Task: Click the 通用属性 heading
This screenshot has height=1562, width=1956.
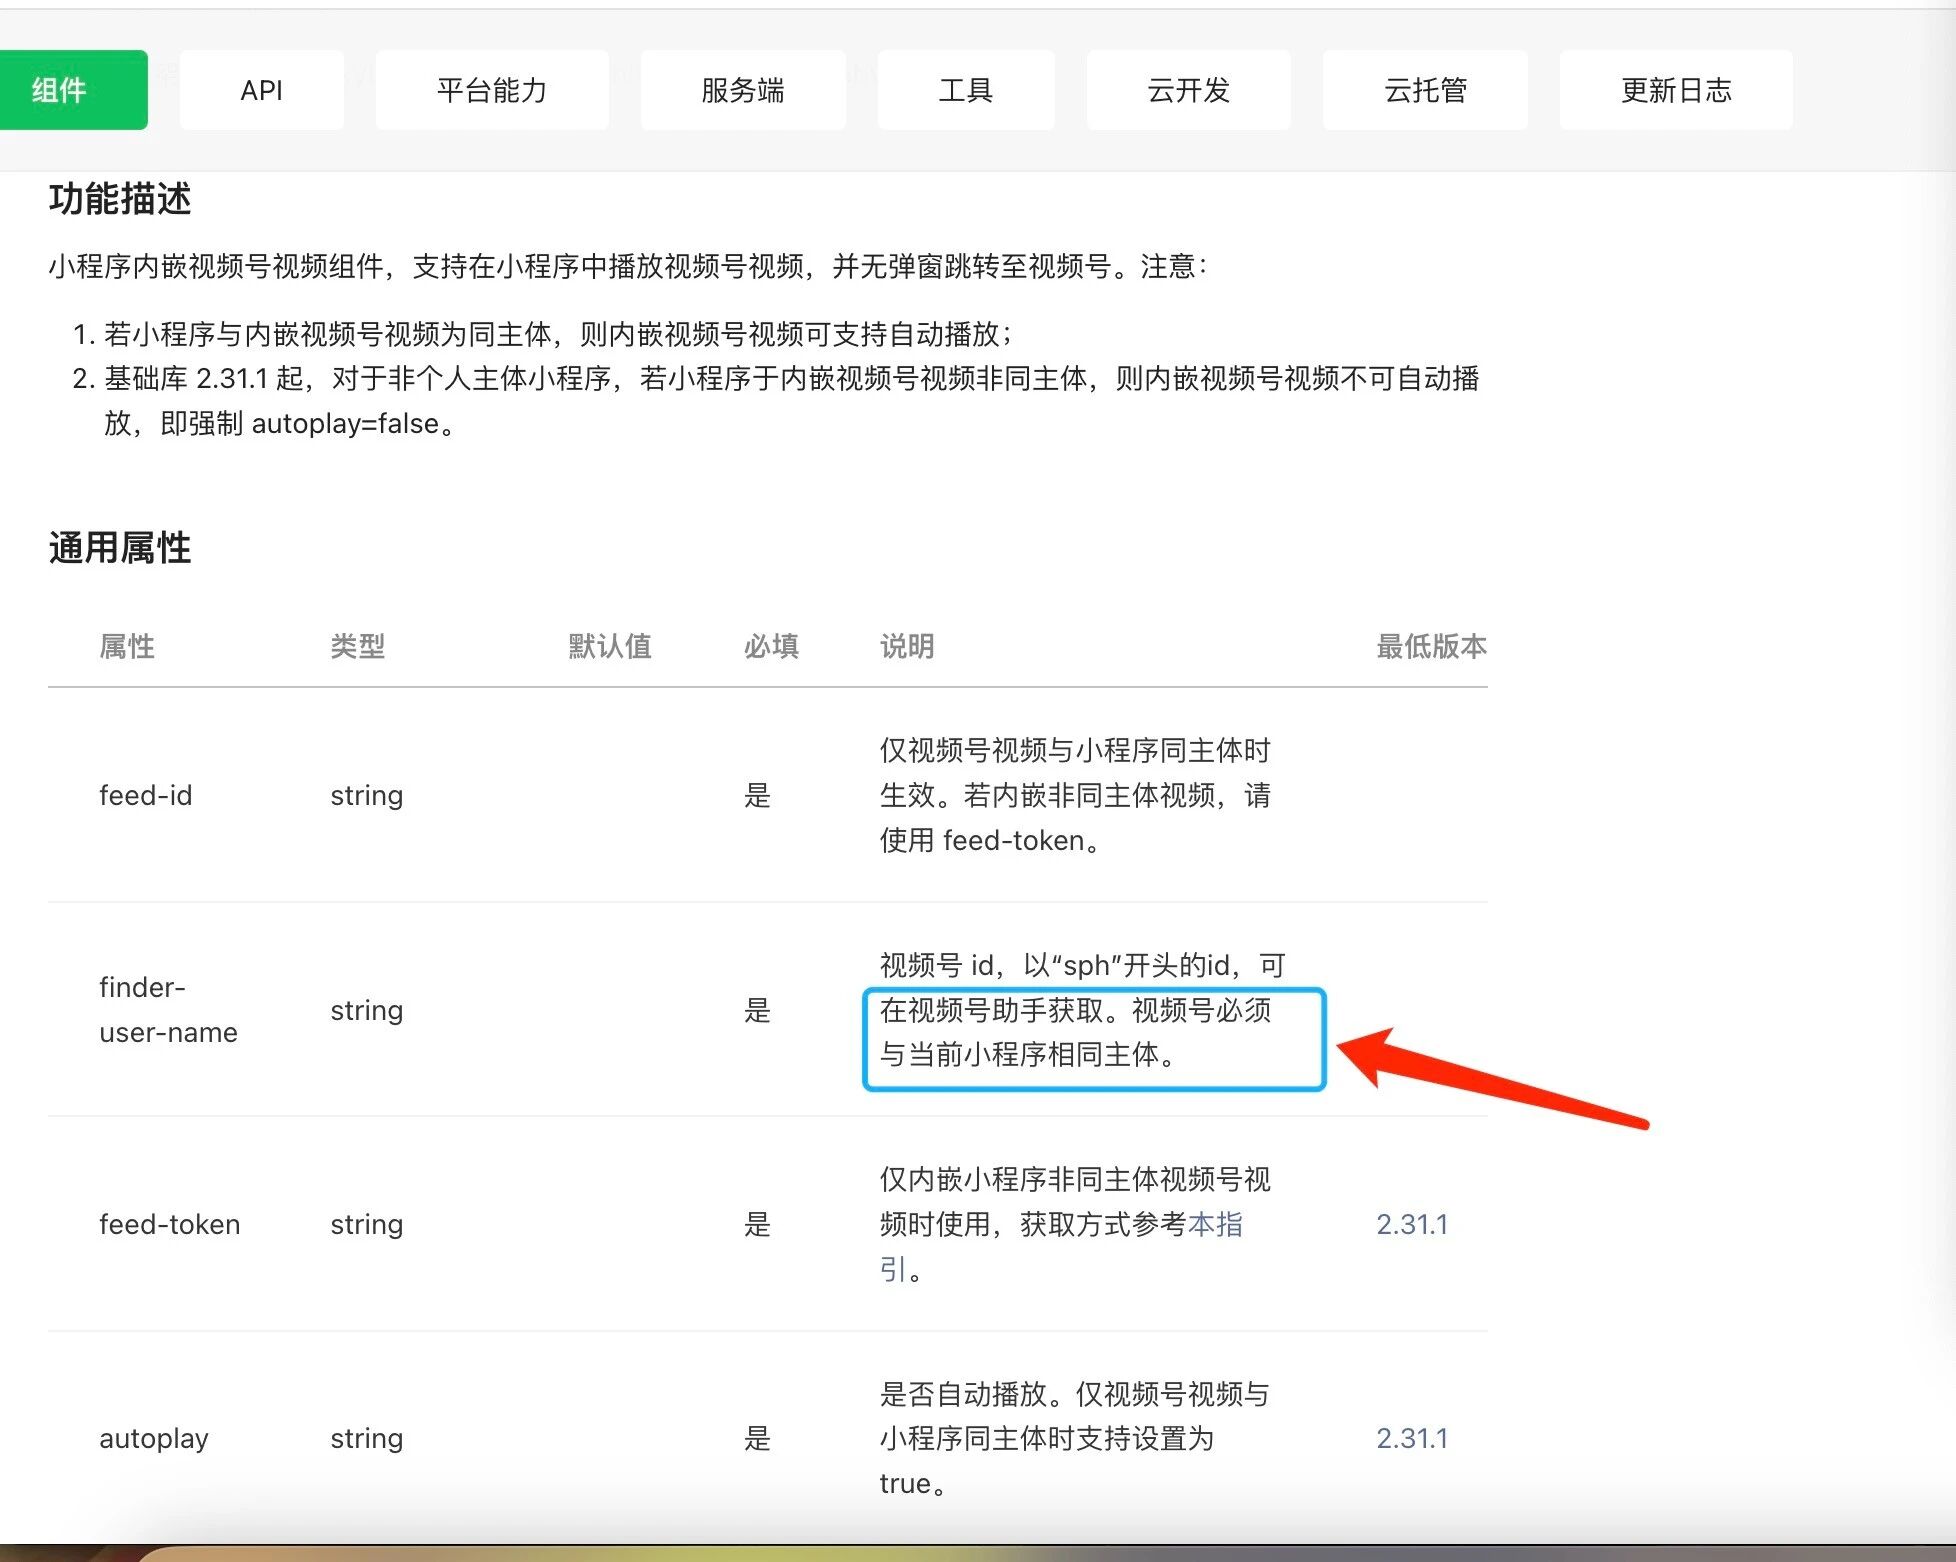Action: (x=120, y=548)
